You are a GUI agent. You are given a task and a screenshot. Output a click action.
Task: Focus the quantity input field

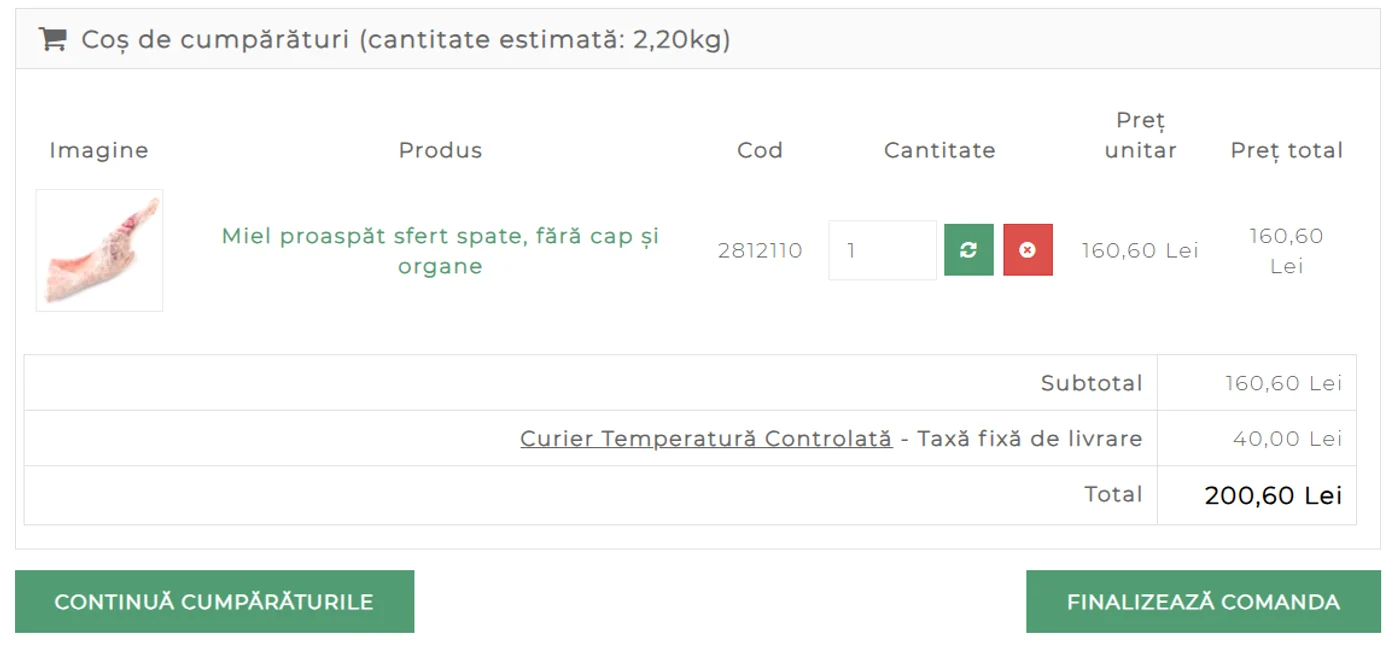click(x=882, y=250)
